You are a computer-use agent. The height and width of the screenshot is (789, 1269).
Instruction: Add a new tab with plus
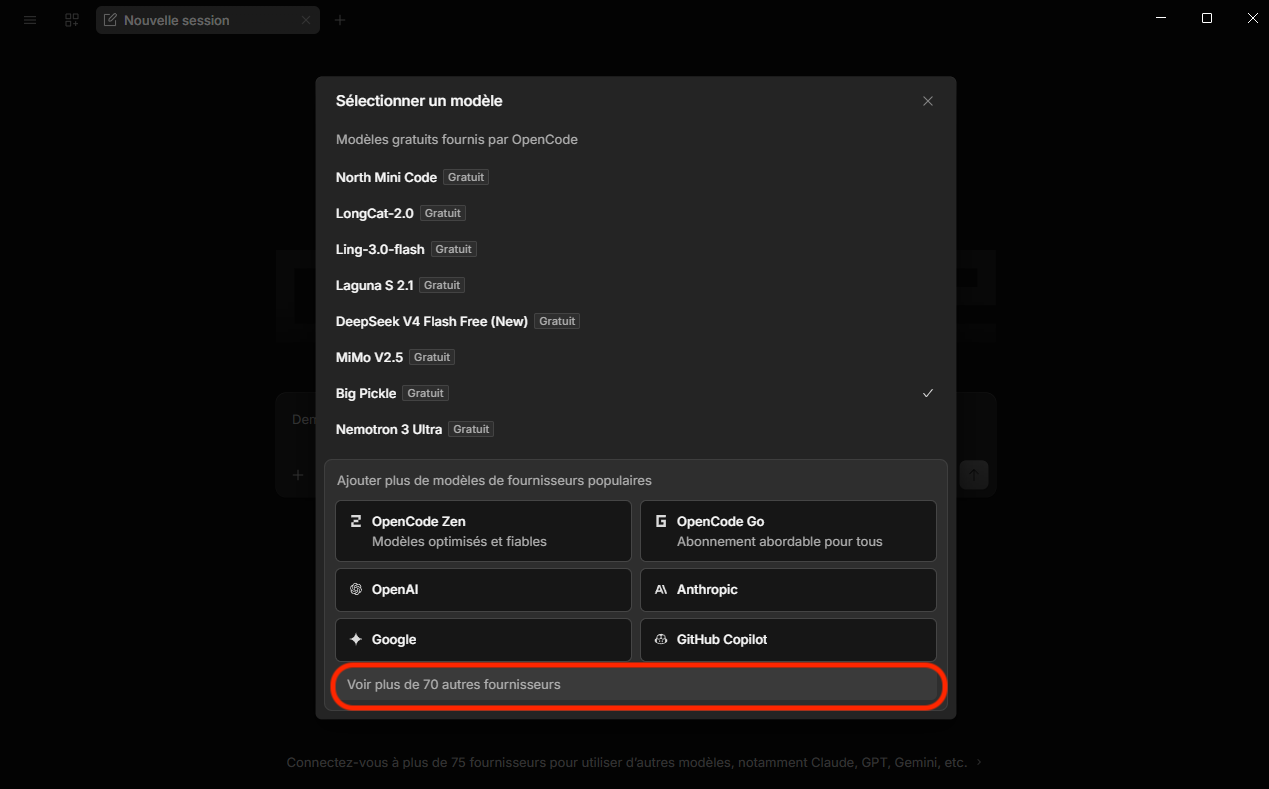click(340, 20)
